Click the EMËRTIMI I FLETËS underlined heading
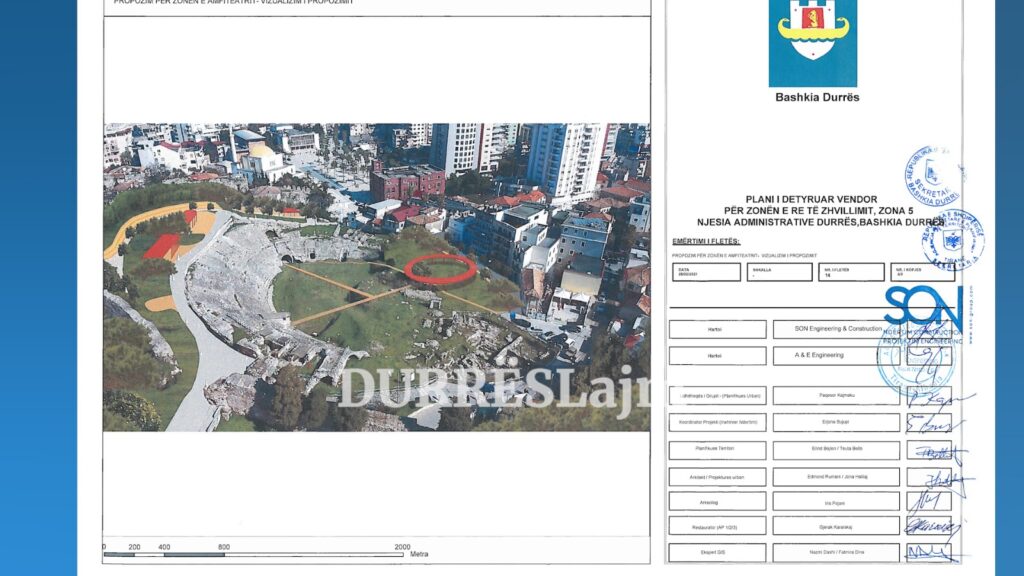The image size is (1024, 576). [x=709, y=243]
